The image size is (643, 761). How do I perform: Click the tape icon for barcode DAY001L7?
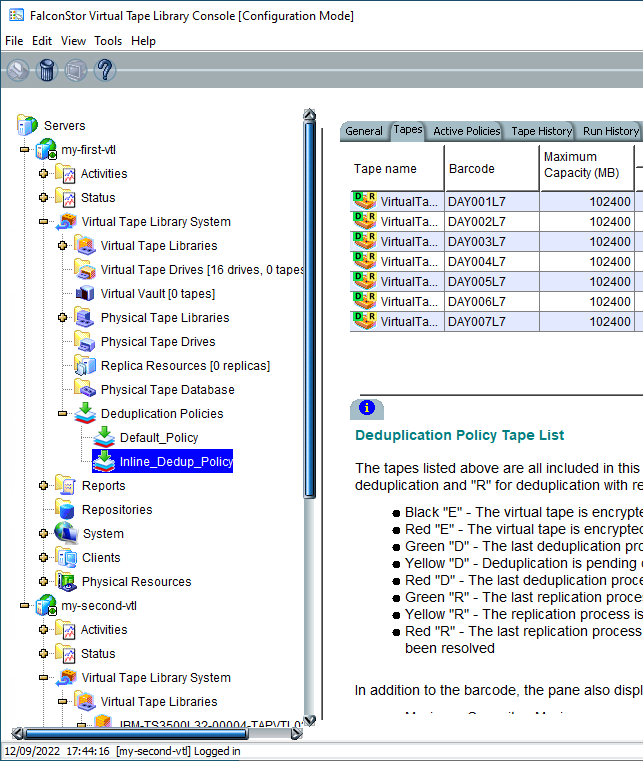tap(364, 201)
